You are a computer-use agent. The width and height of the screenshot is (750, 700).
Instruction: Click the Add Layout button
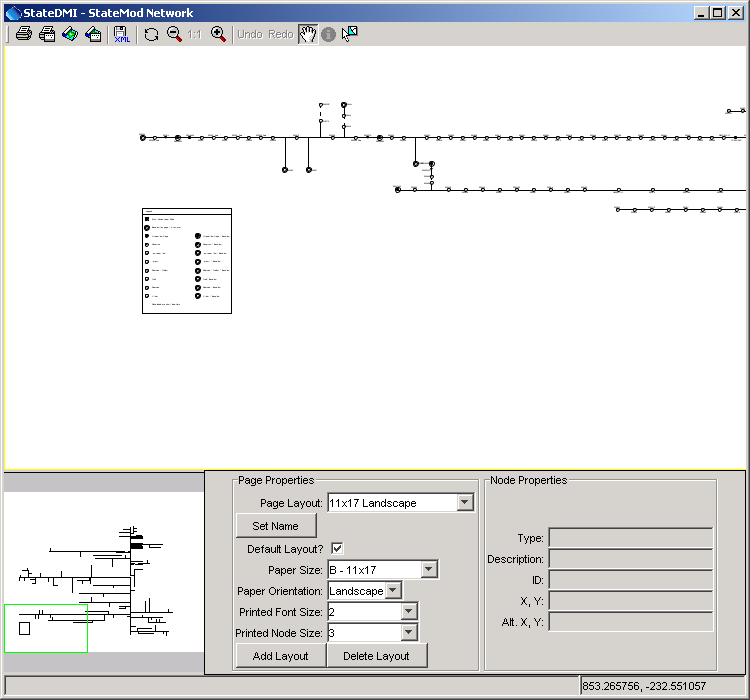click(281, 656)
